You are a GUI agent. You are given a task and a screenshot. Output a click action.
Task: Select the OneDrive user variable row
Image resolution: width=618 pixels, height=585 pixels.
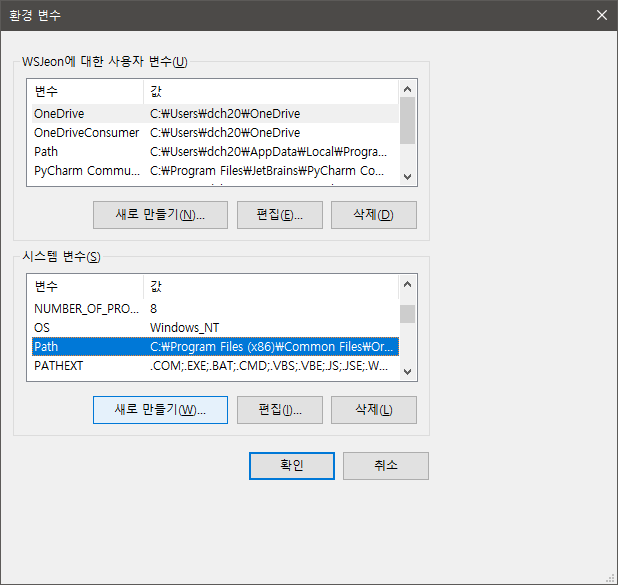tap(215, 114)
